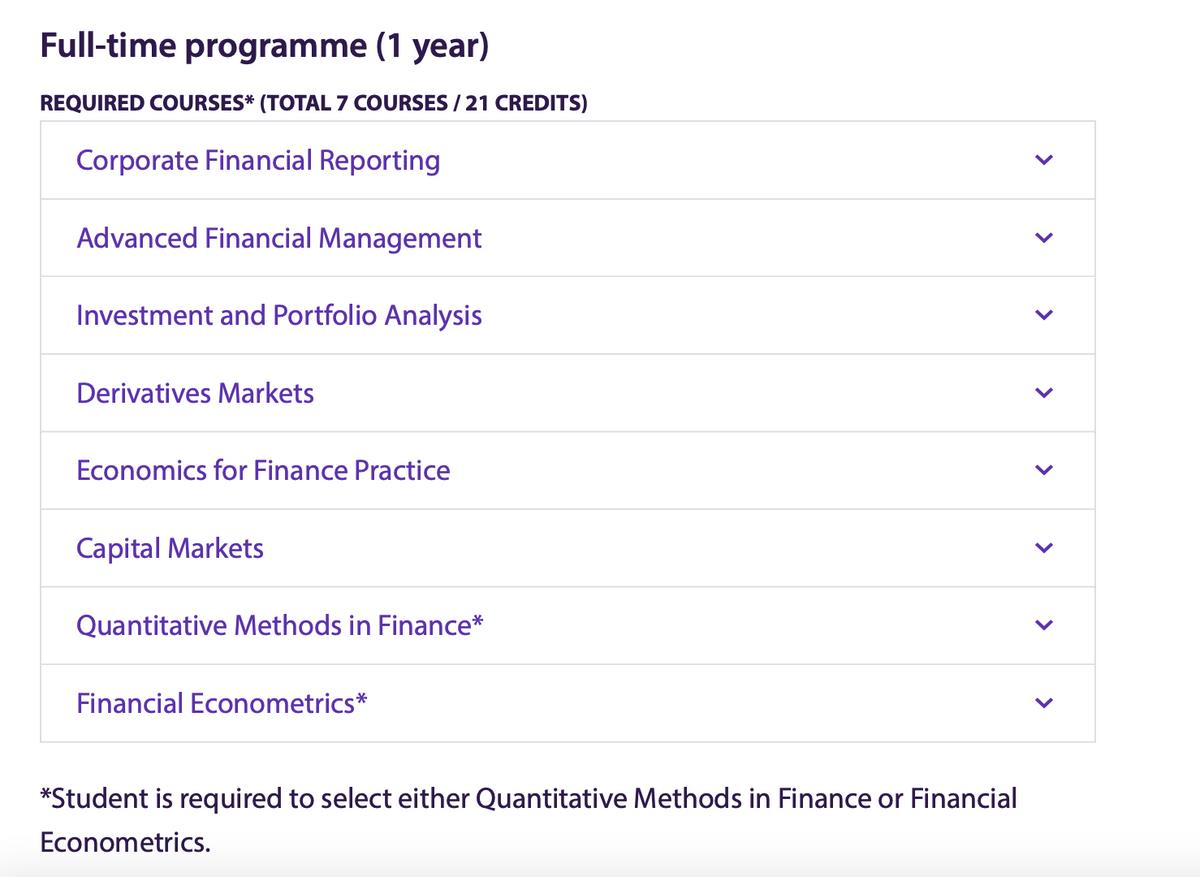Open Investment and Portfolio Analysis arrow icon
This screenshot has height=877, width=1200.
pyautogui.click(x=1045, y=315)
